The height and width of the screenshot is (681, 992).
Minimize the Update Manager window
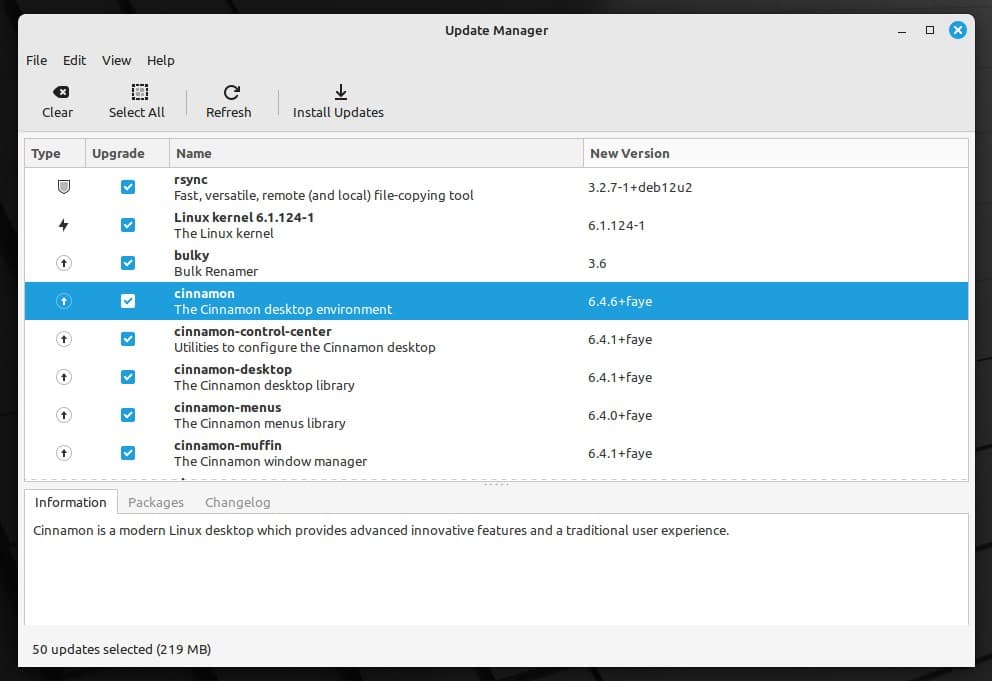tap(902, 30)
